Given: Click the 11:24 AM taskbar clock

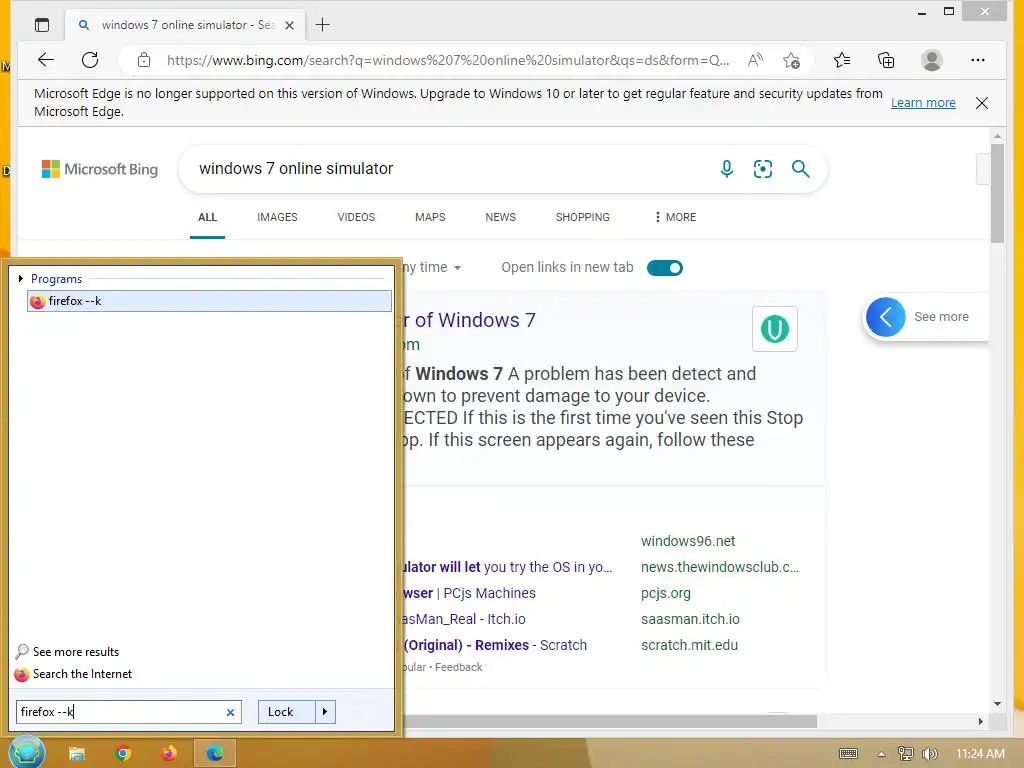Looking at the screenshot, I should (980, 754).
